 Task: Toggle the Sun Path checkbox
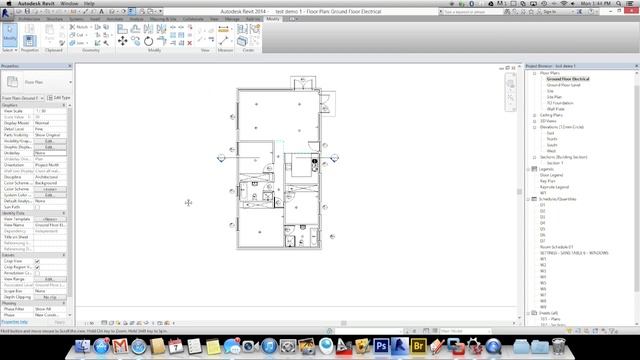tap(37, 207)
